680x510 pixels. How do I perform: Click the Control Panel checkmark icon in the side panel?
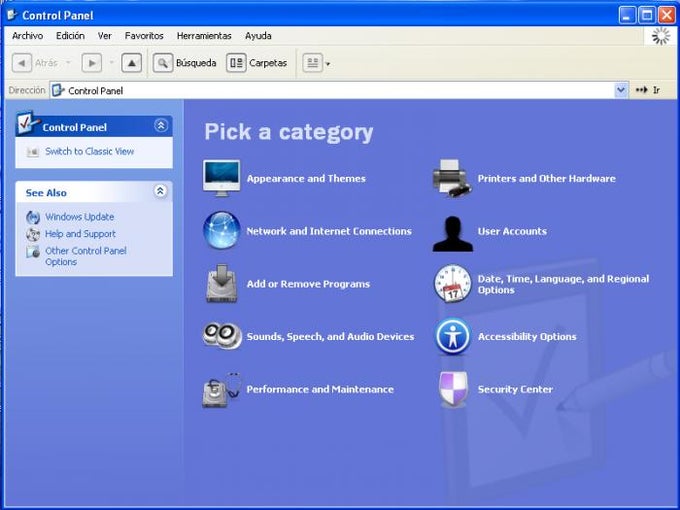click(x=27, y=123)
